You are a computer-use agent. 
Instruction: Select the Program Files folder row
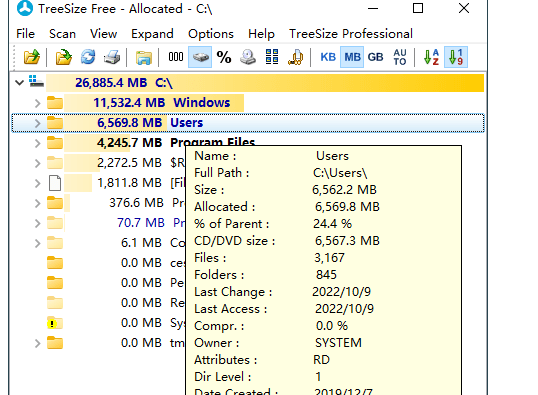click(x=248, y=143)
